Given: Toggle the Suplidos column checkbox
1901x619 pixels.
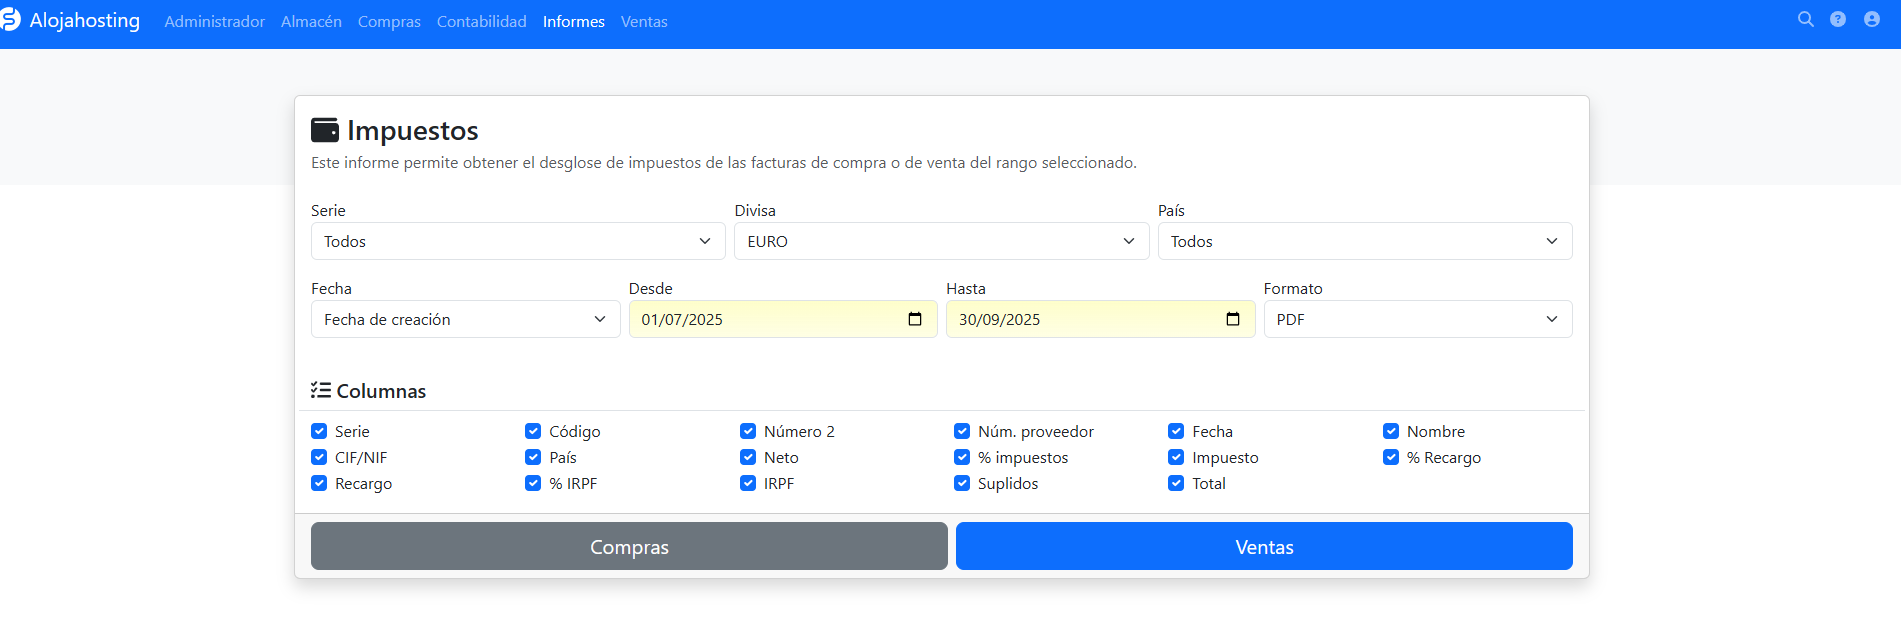Looking at the screenshot, I should click(962, 483).
